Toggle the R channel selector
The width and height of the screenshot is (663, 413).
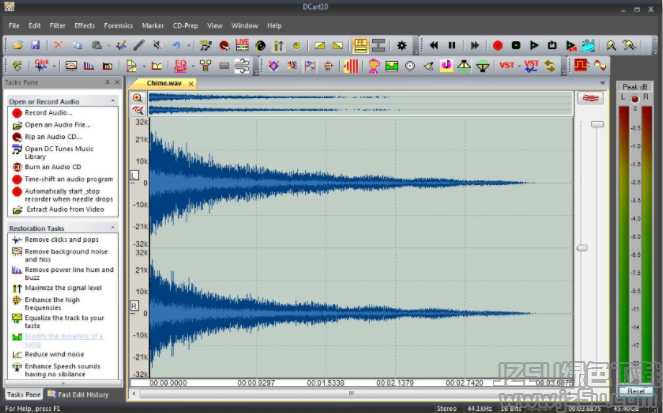134,306
